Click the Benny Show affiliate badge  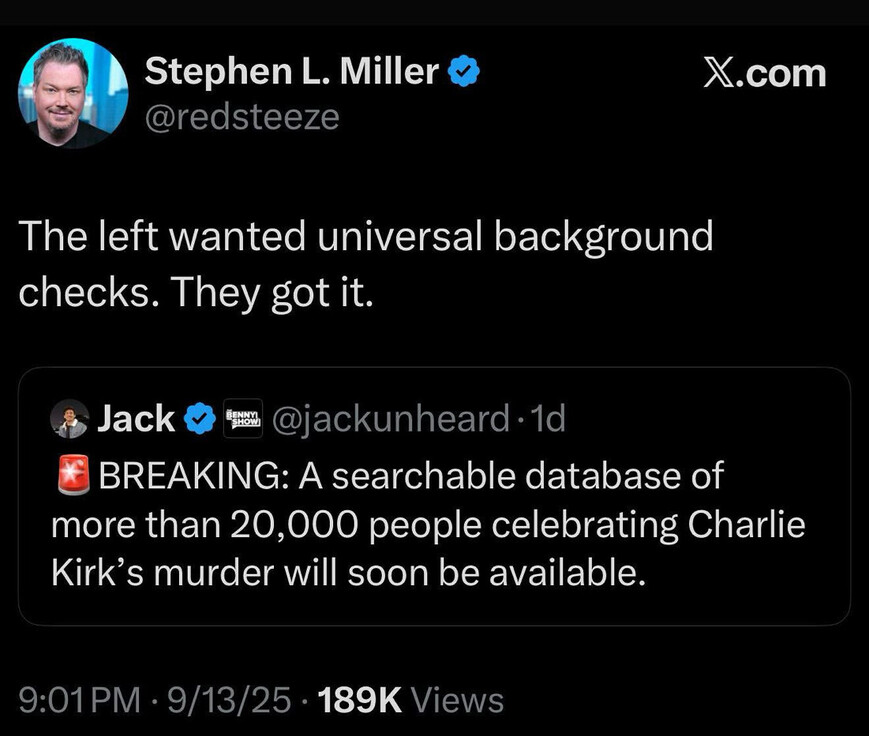click(x=243, y=418)
